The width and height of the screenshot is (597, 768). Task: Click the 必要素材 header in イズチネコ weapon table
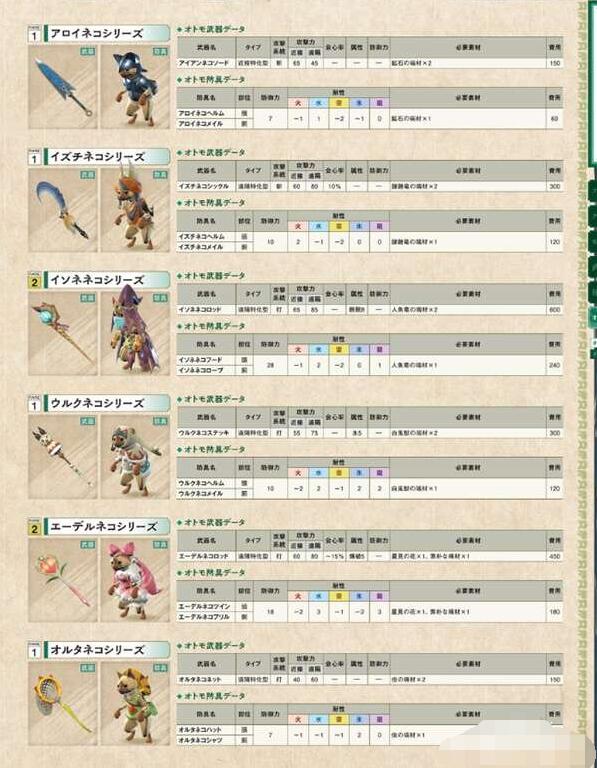coord(468,171)
